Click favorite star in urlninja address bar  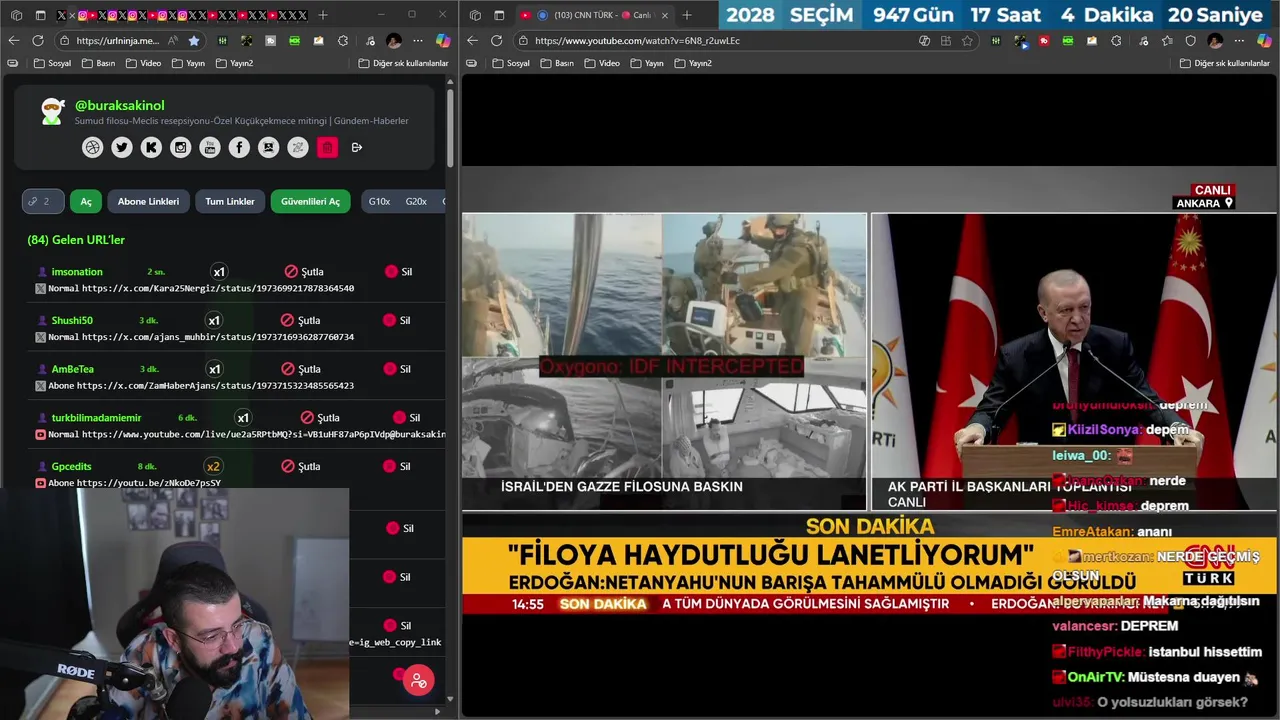pyautogui.click(x=194, y=41)
